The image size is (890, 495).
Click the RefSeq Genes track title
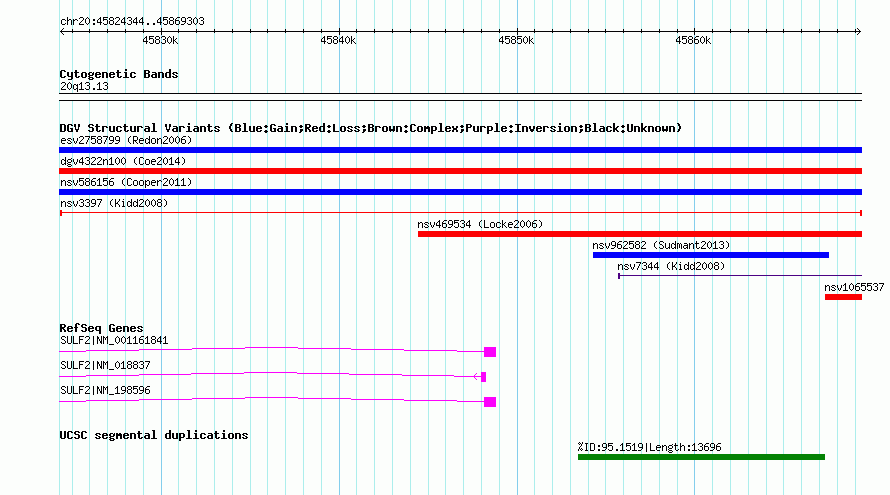pyautogui.click(x=101, y=328)
